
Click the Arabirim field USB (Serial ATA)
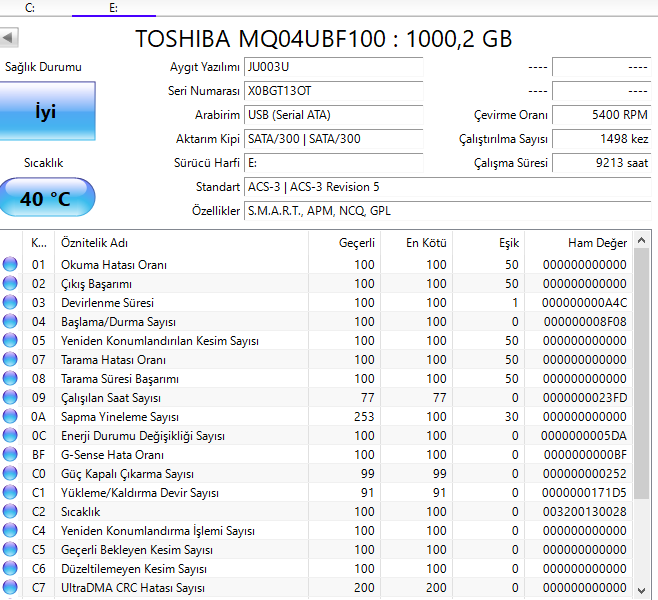tap(334, 115)
